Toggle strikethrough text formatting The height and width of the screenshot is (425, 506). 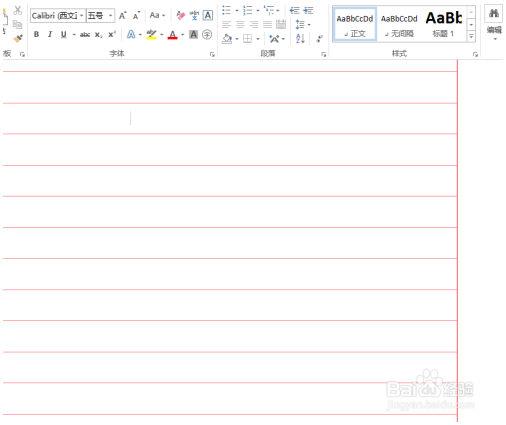[x=85, y=35]
